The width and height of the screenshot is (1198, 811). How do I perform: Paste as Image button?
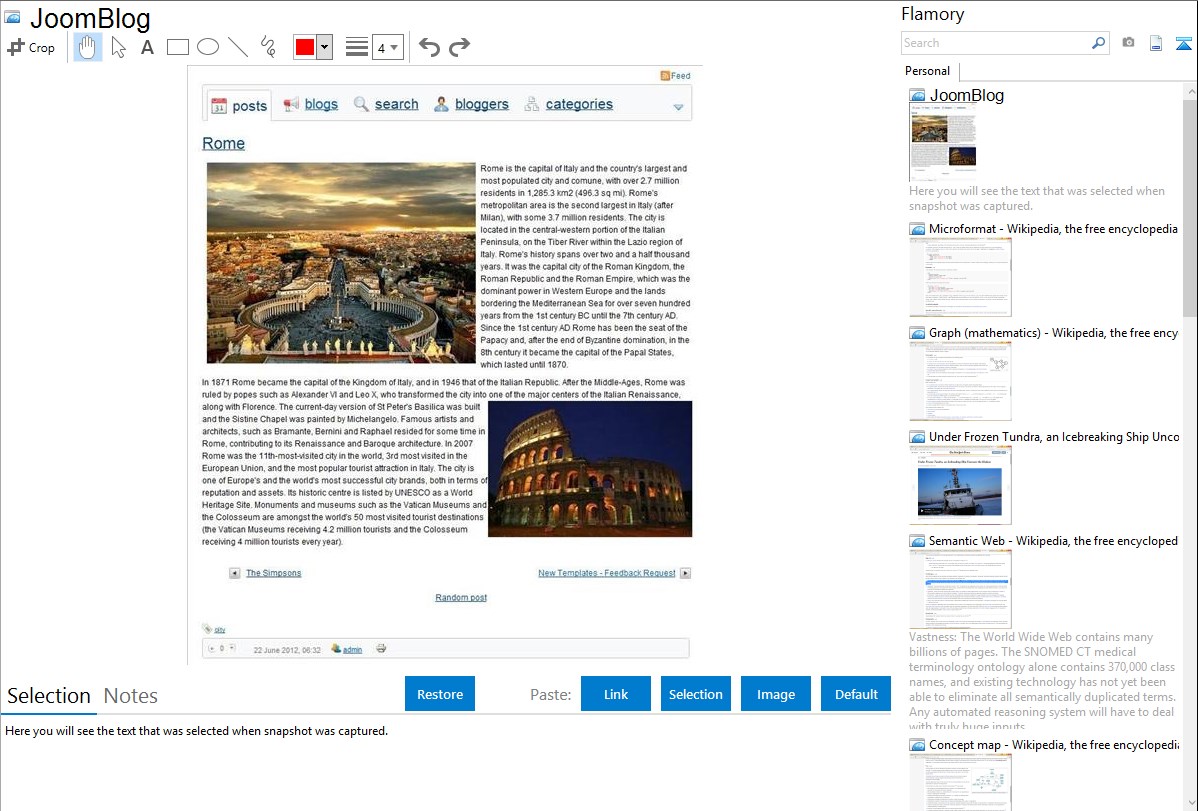pyautogui.click(x=775, y=693)
